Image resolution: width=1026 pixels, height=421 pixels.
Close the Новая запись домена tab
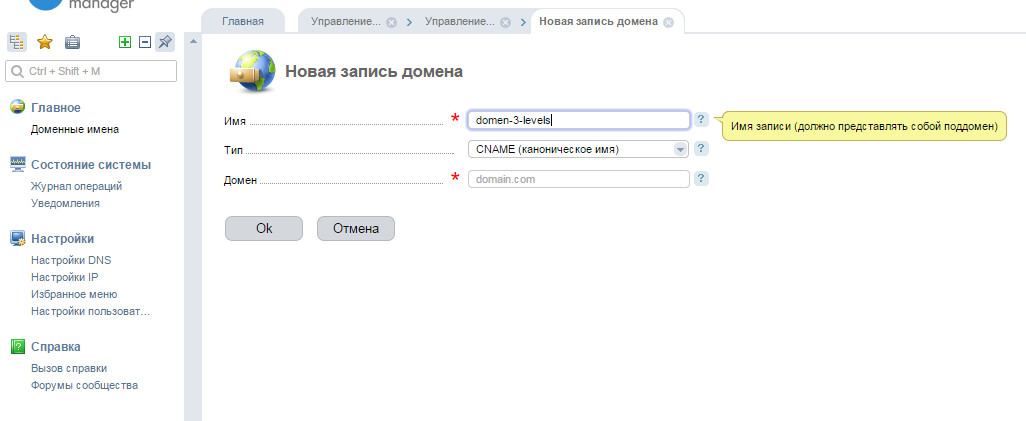668,22
